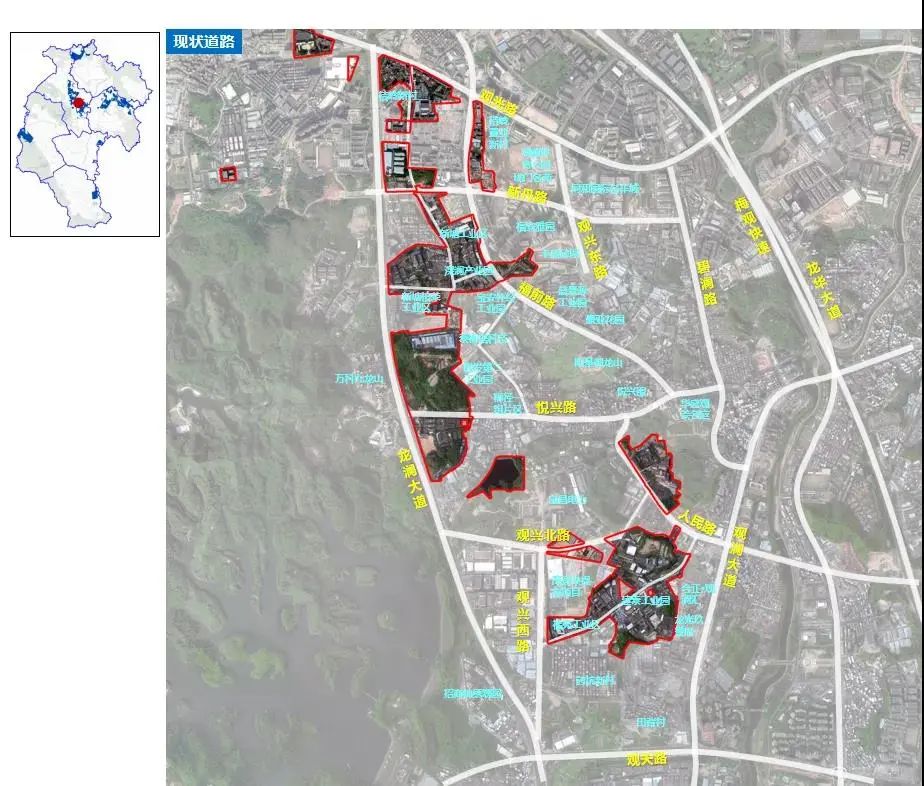Click the 龙澜大道 road label
This screenshot has width=924, height=786.
408,477
